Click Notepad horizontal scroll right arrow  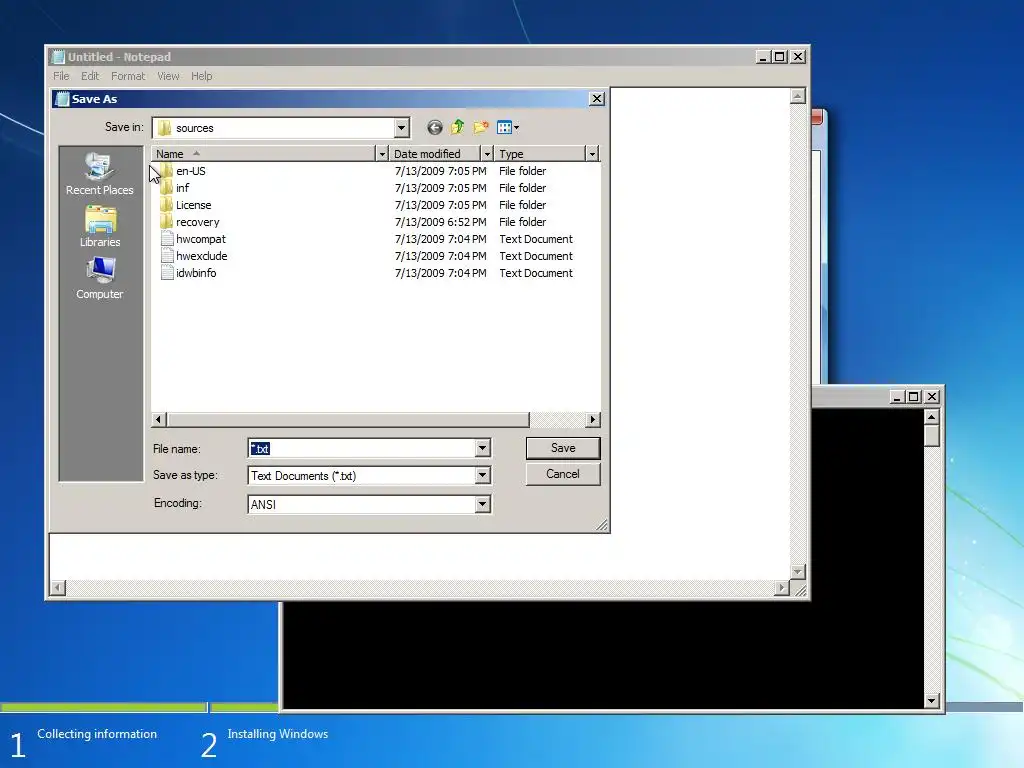[x=782, y=588]
